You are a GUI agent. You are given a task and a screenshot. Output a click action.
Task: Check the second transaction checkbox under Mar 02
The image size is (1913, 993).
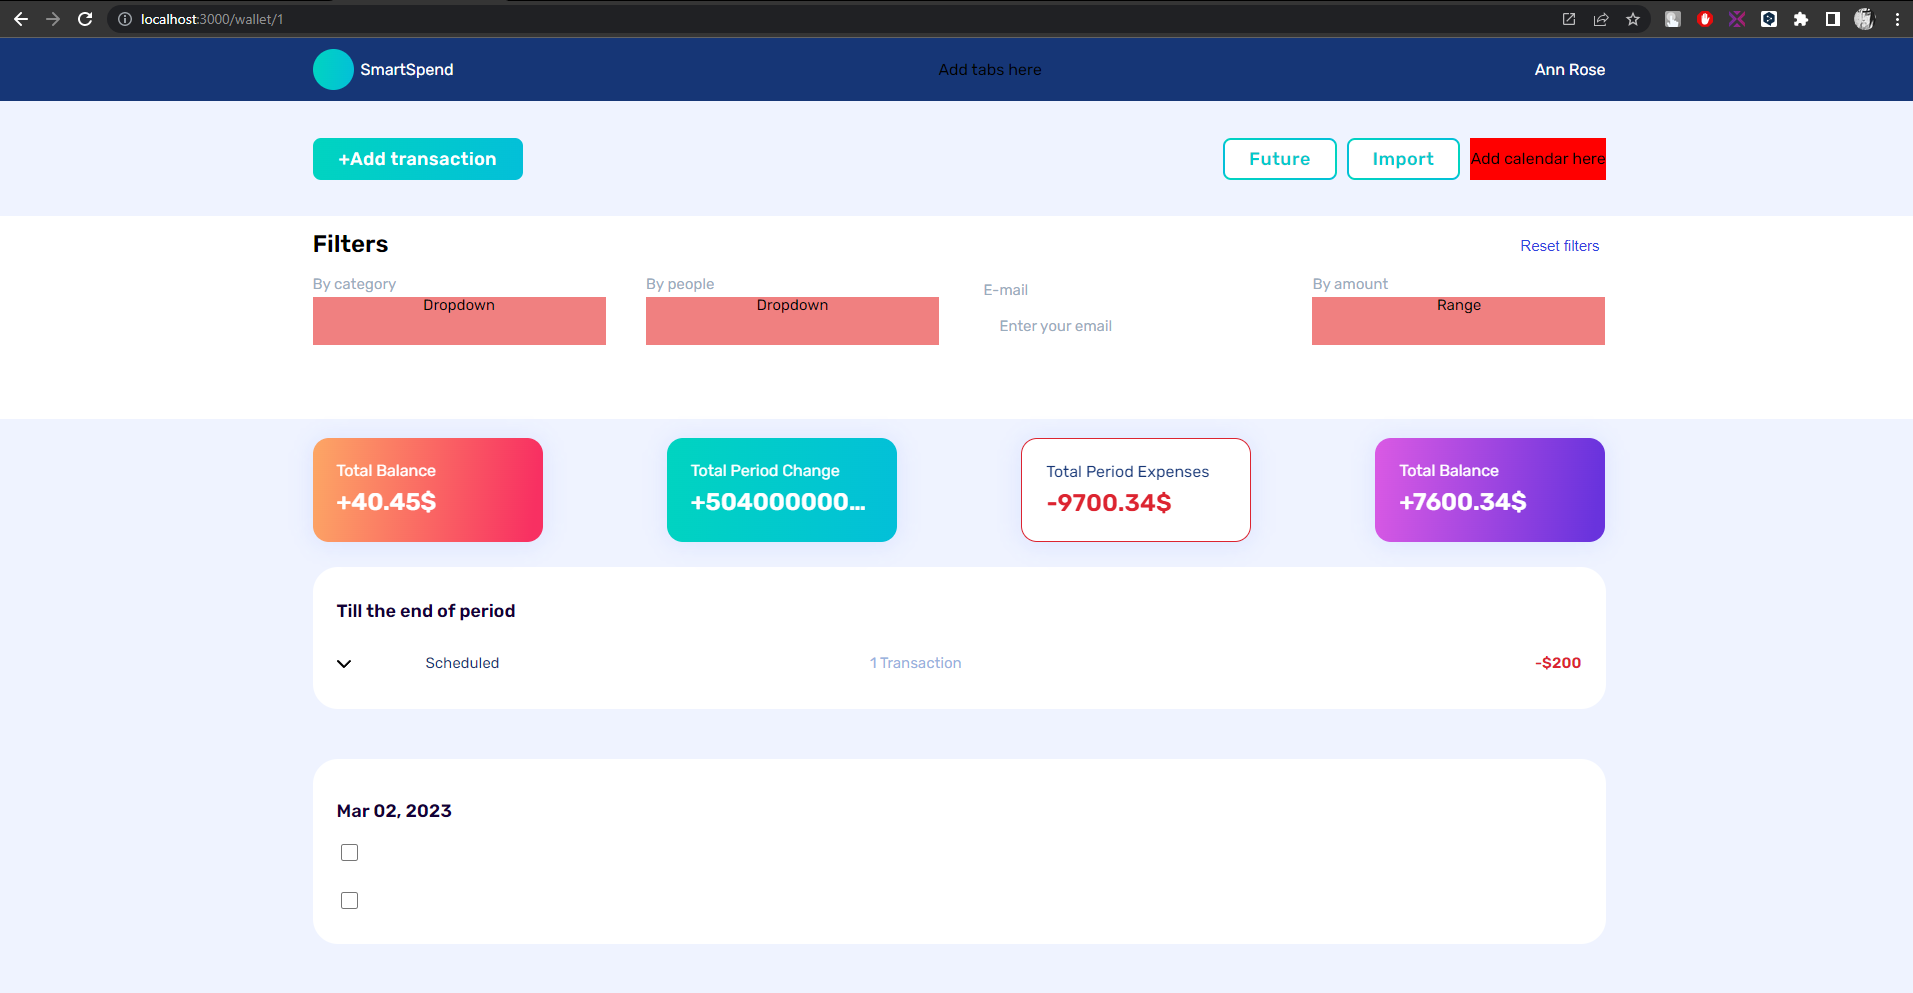point(349,900)
